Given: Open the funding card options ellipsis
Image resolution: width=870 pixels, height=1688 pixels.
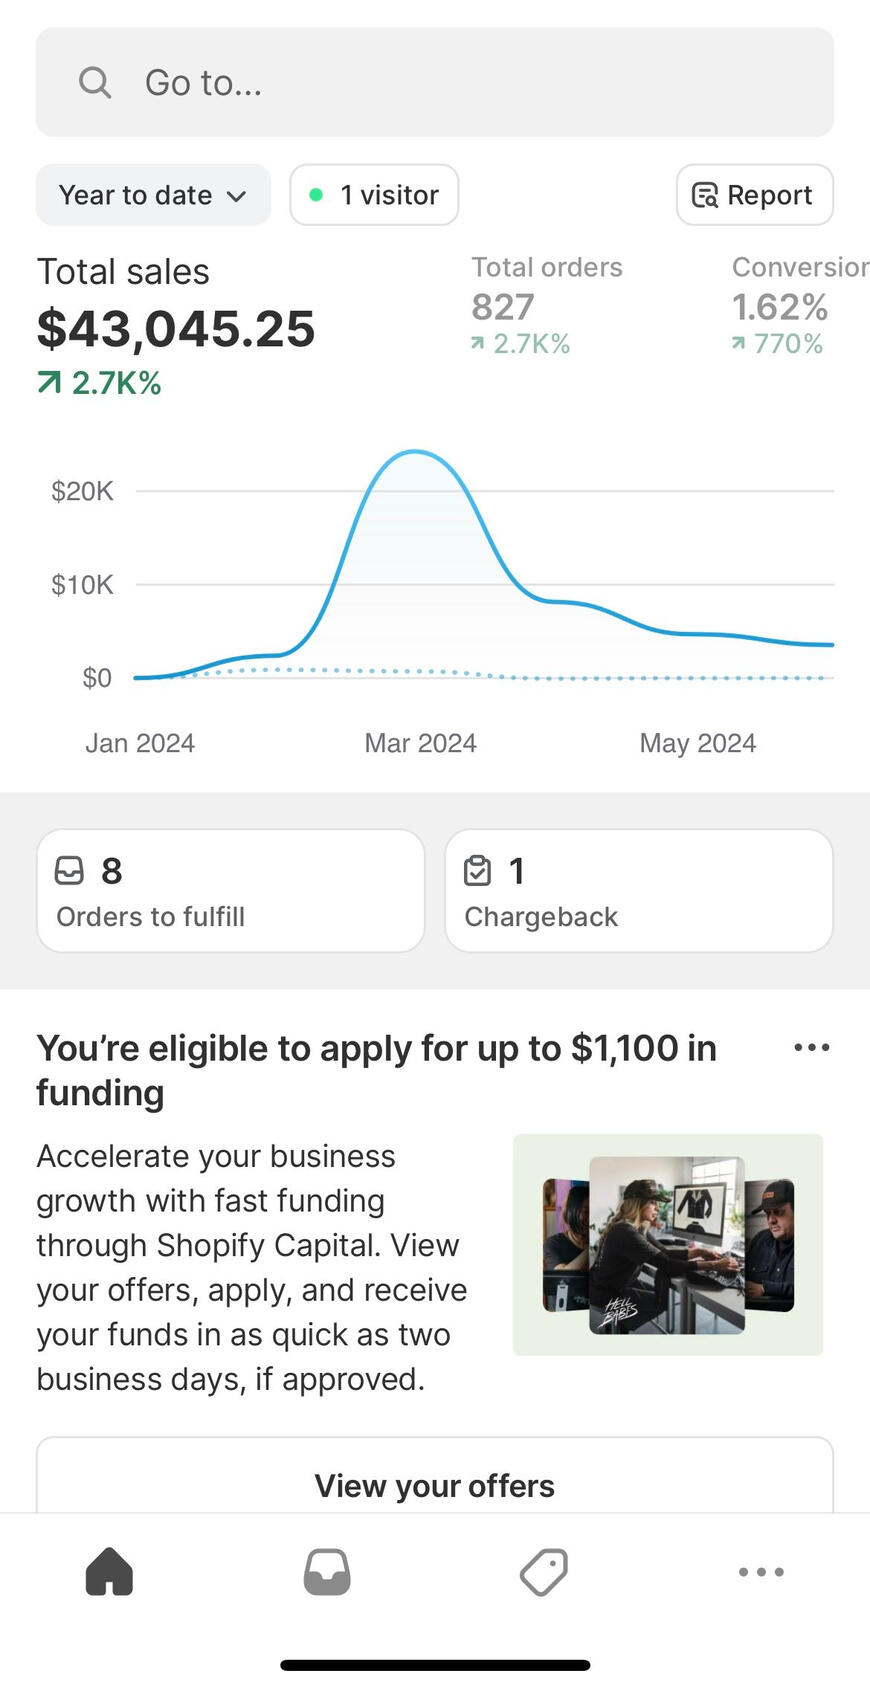Looking at the screenshot, I should 811,1048.
